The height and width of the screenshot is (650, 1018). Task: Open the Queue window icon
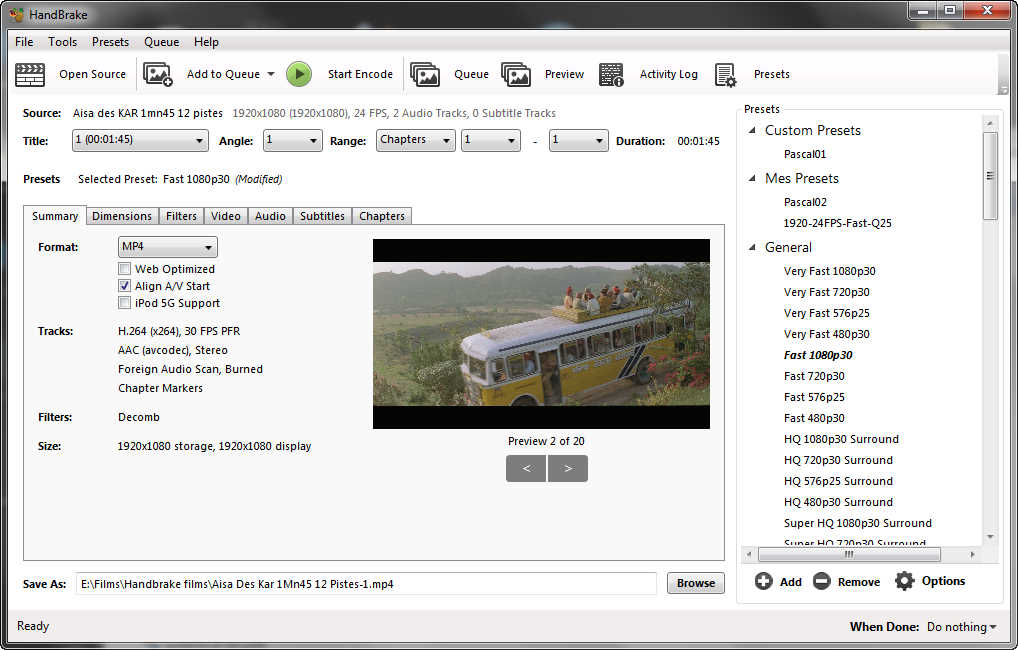pos(425,74)
